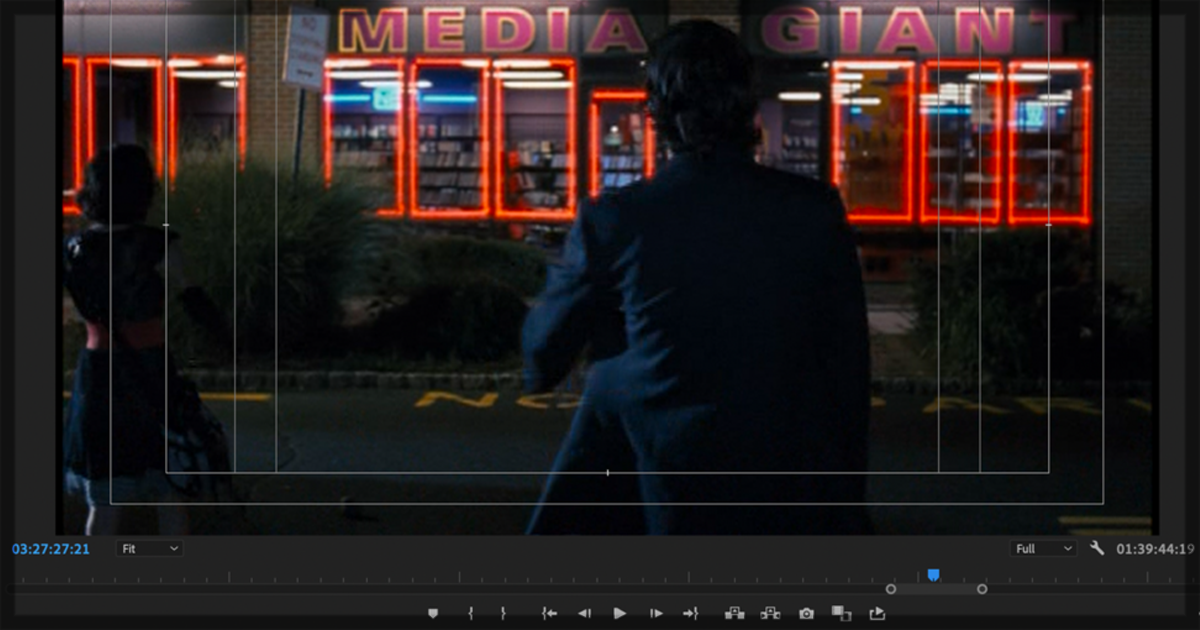Viewport: 1200px width, 630px height.
Task: Click the blue playhead on the time ruler
Action: coord(933,575)
